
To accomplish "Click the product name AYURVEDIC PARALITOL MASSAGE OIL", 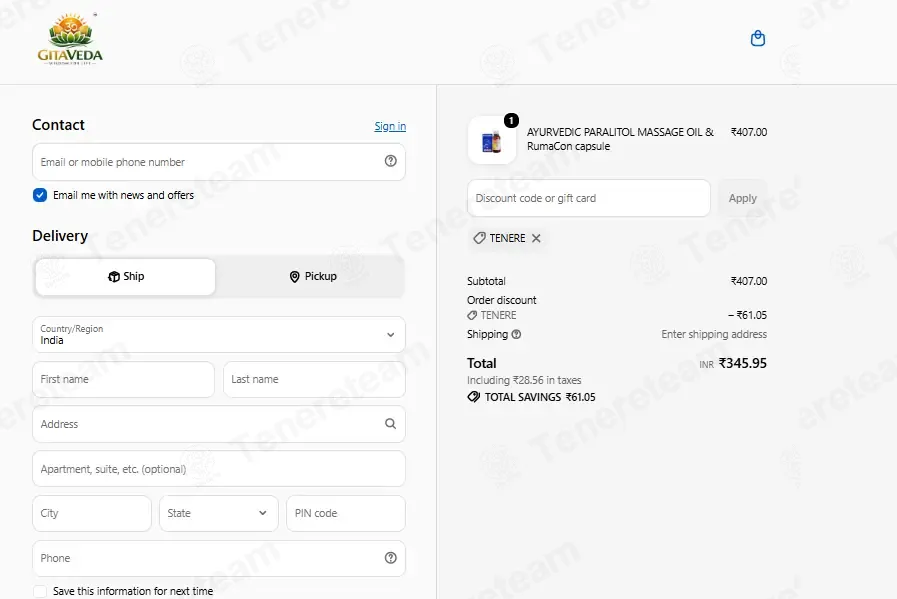I will 620,139.
